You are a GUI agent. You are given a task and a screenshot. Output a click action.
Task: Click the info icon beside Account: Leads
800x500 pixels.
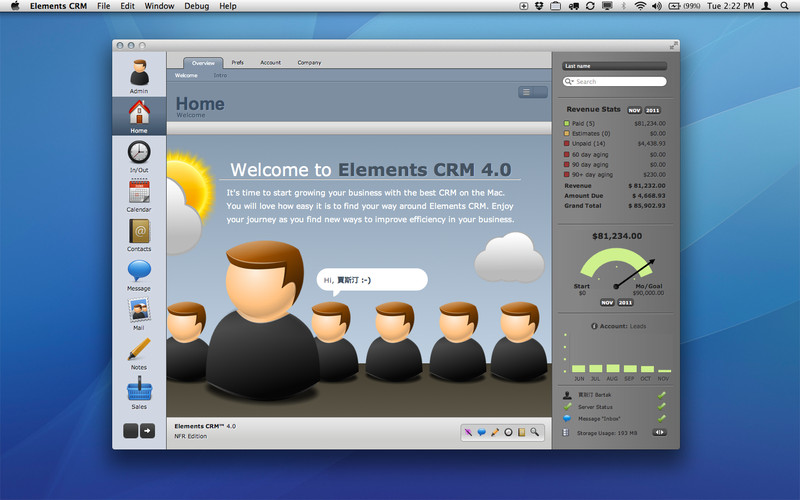(x=594, y=326)
